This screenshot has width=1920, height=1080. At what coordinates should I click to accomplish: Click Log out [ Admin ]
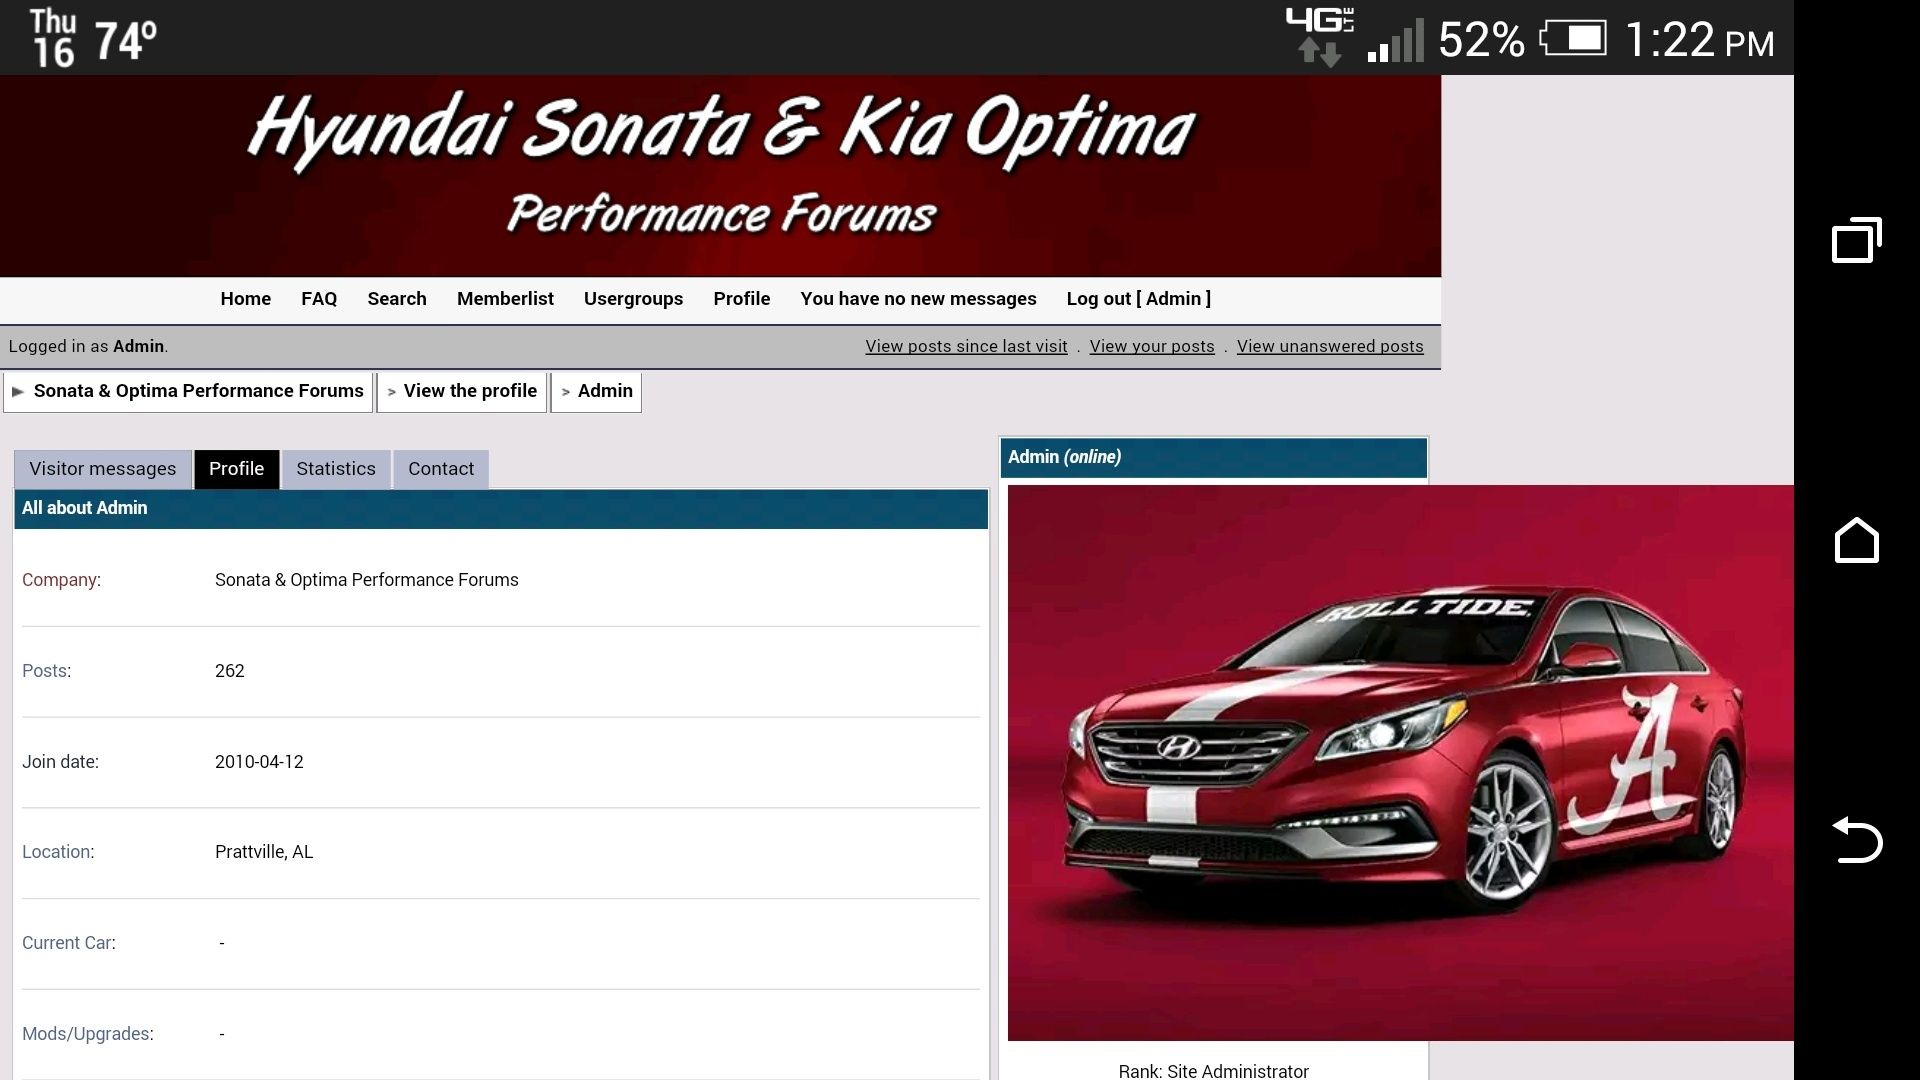pos(1138,299)
